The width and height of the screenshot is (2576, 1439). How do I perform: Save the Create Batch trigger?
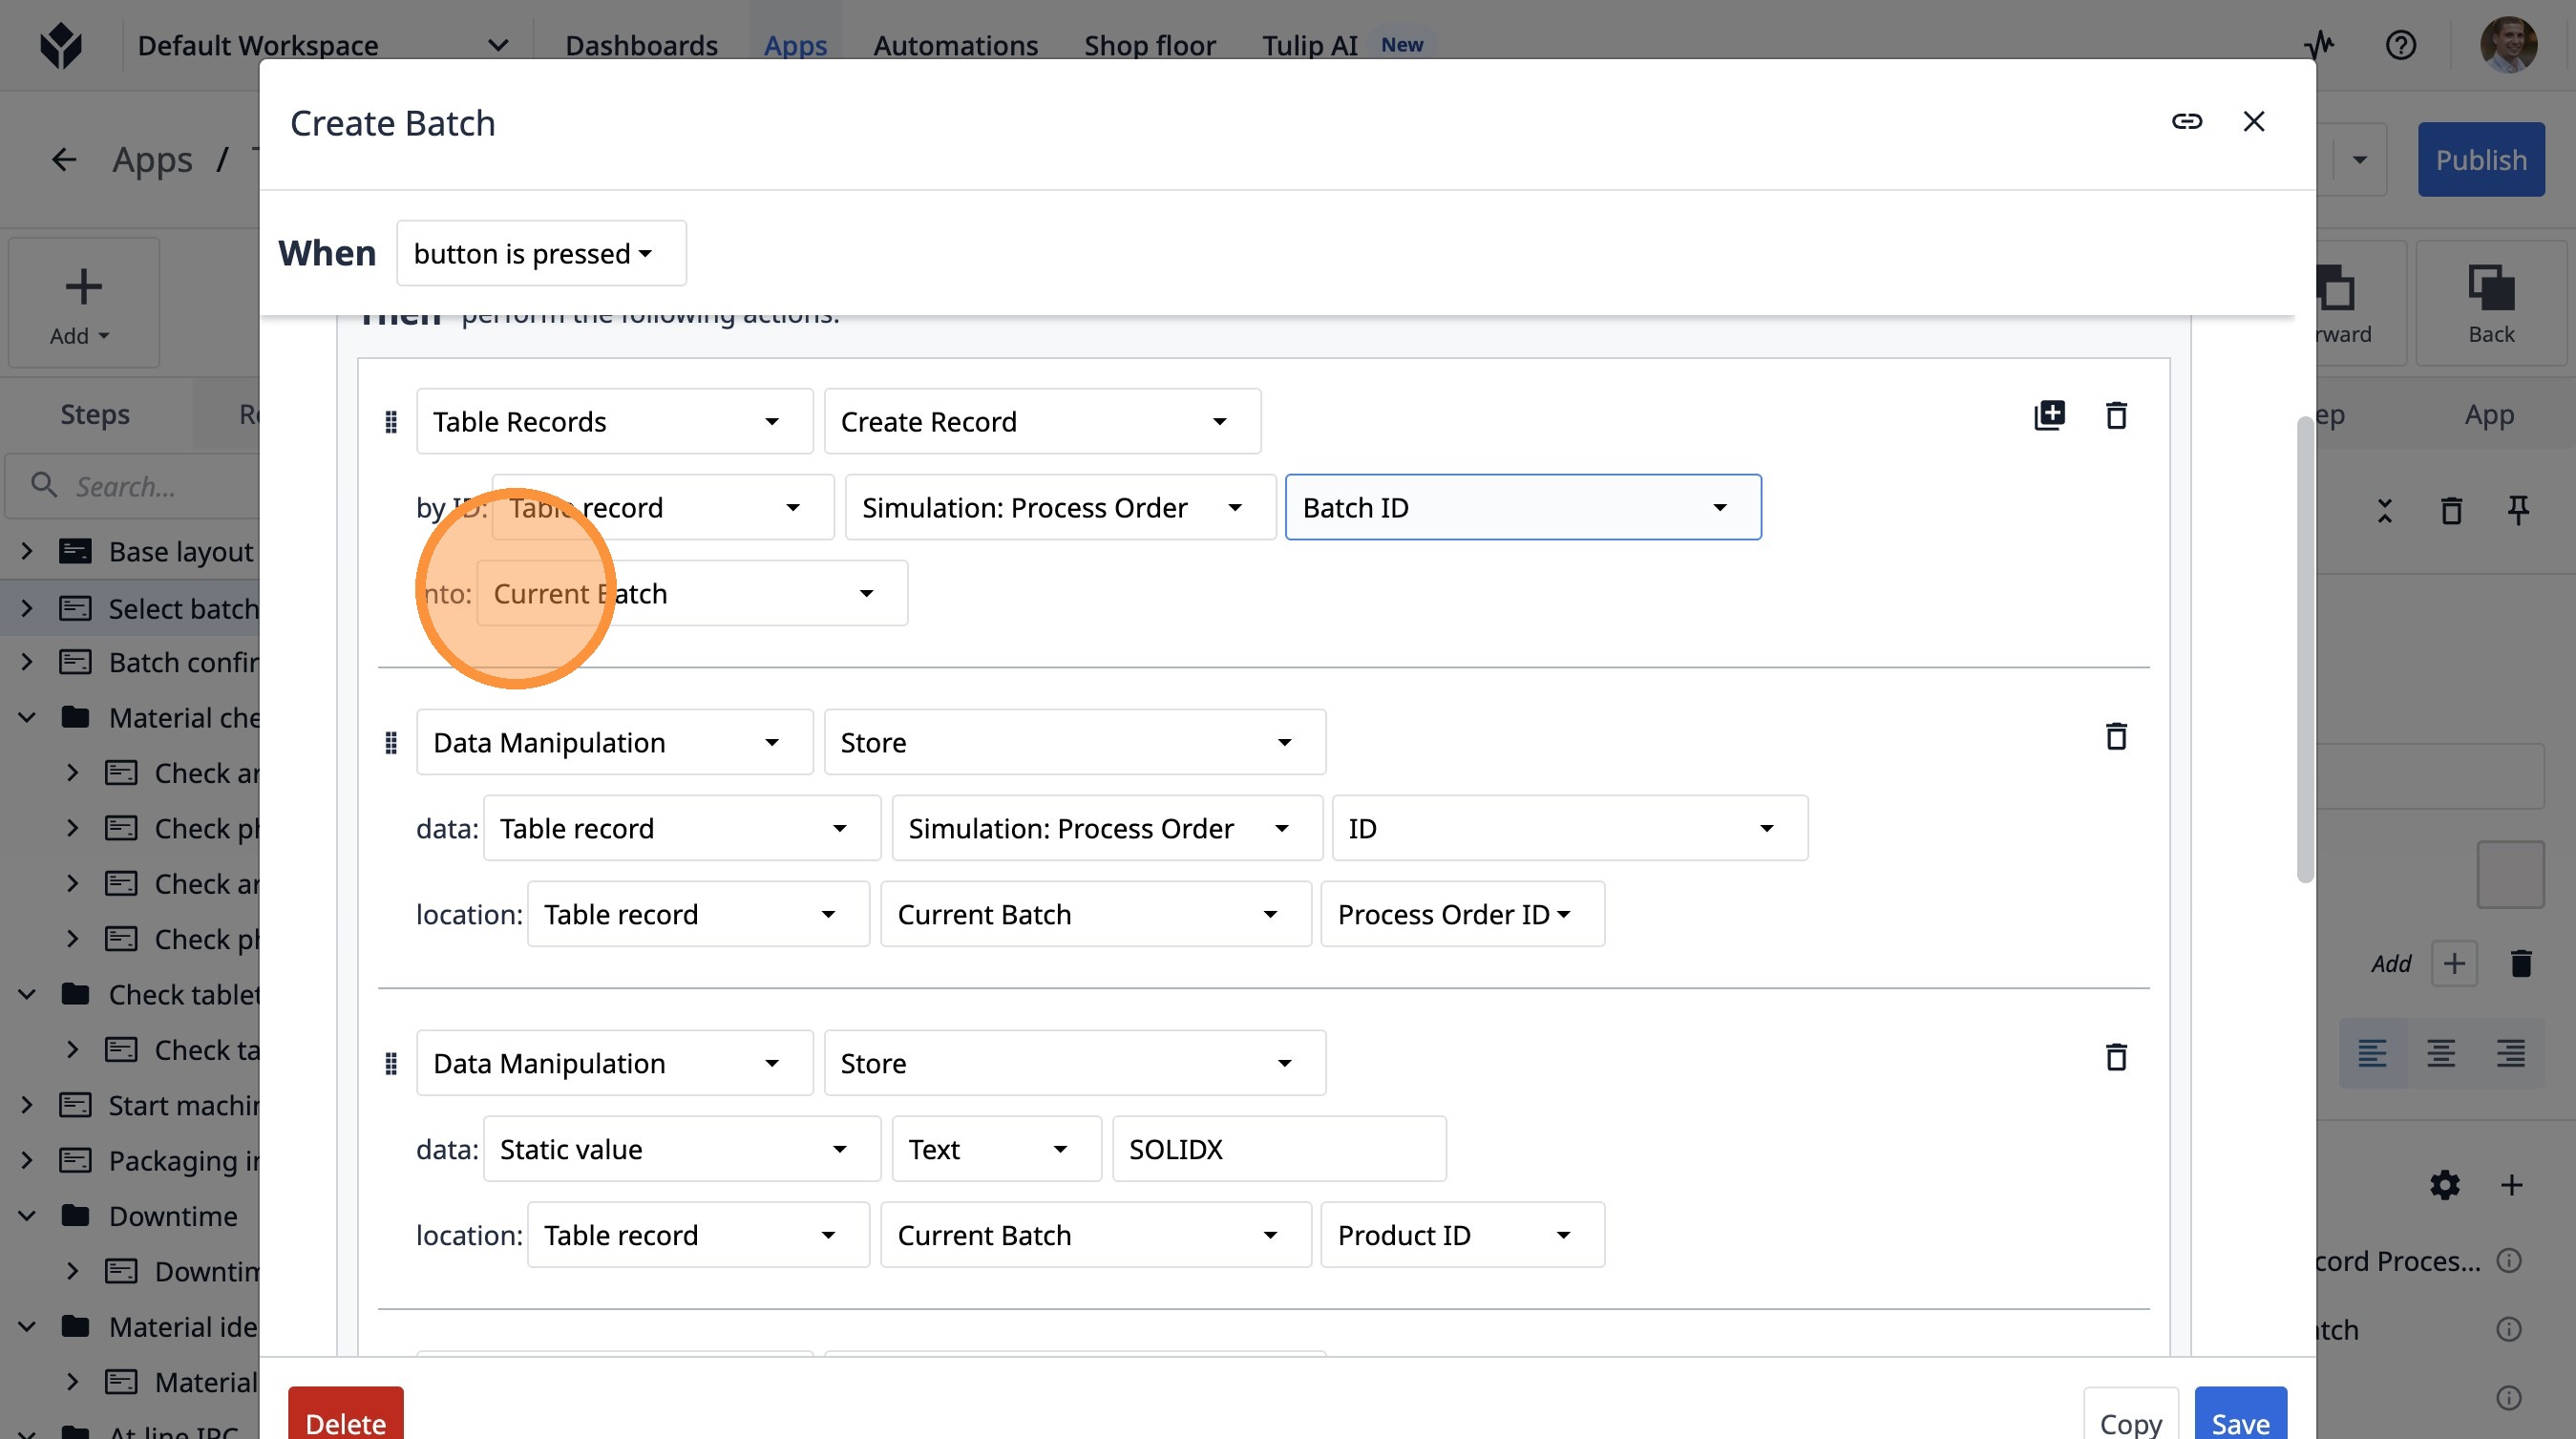[x=2239, y=1421]
